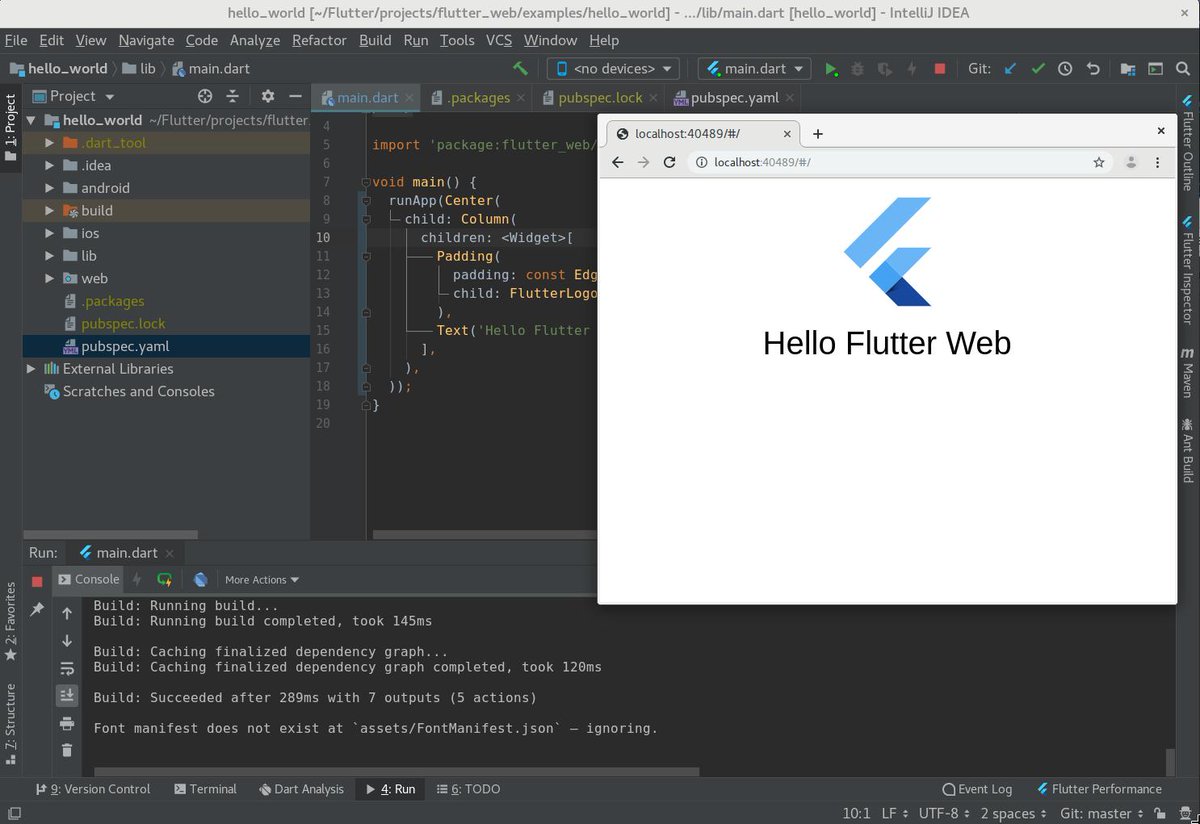Click the Search Everywhere magnifier icon
The height and width of the screenshot is (824, 1200).
[1184, 69]
